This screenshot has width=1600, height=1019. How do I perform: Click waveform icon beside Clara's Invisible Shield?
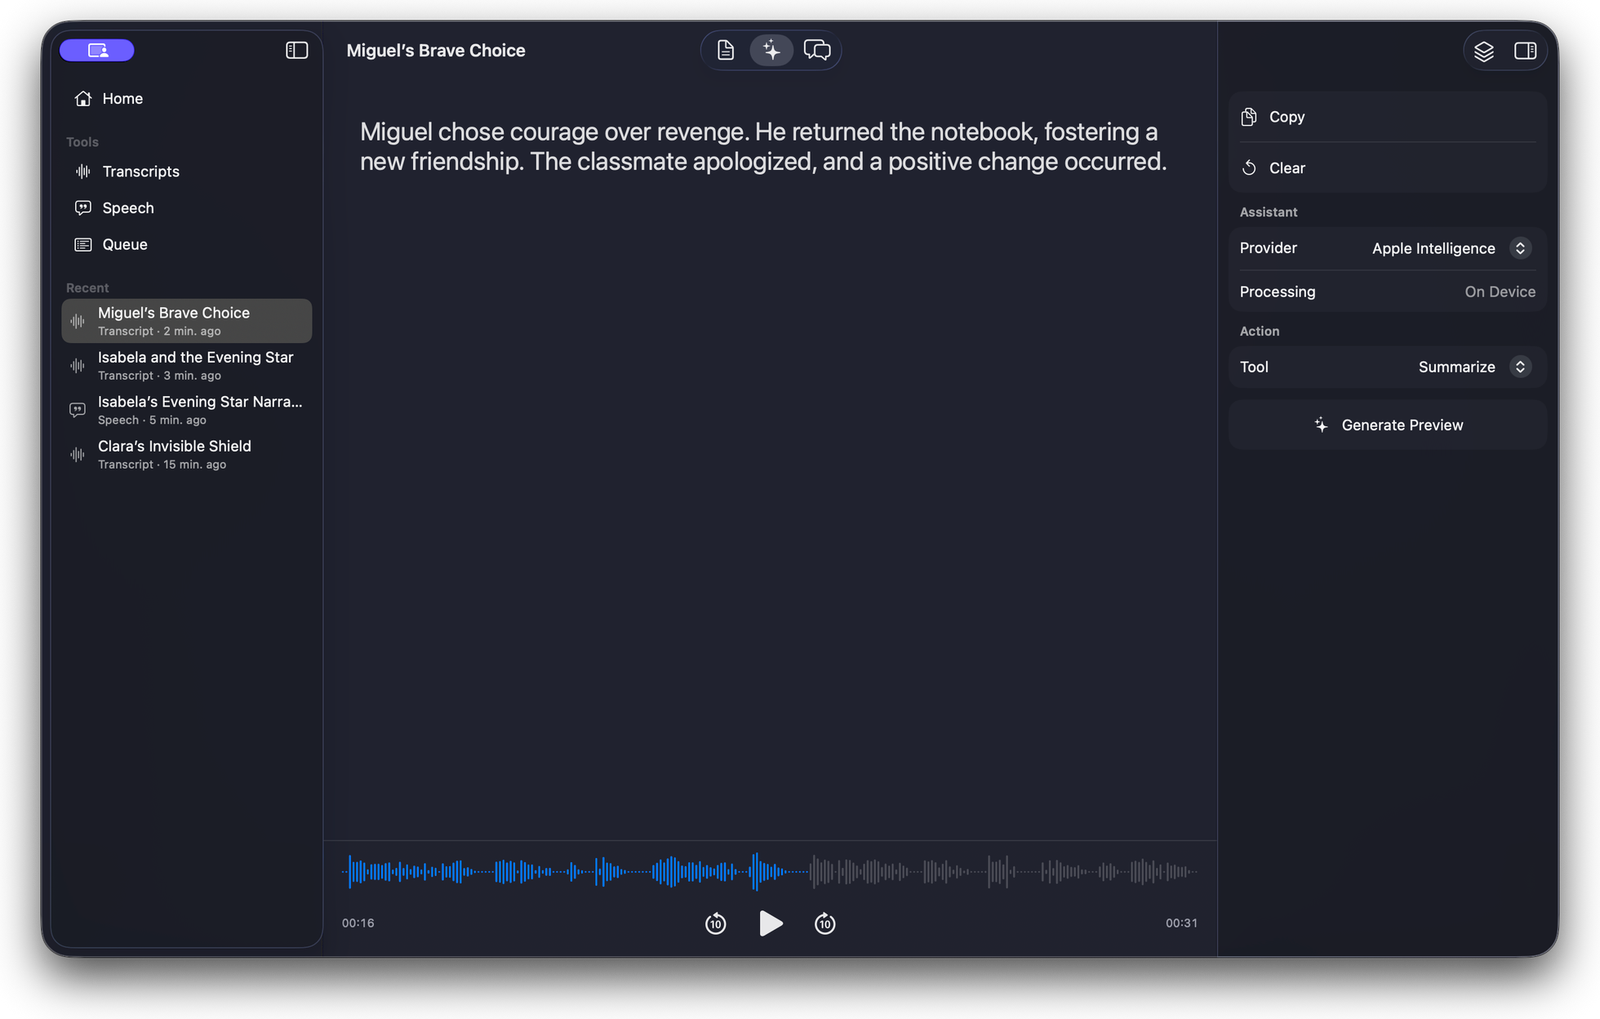[x=77, y=455]
